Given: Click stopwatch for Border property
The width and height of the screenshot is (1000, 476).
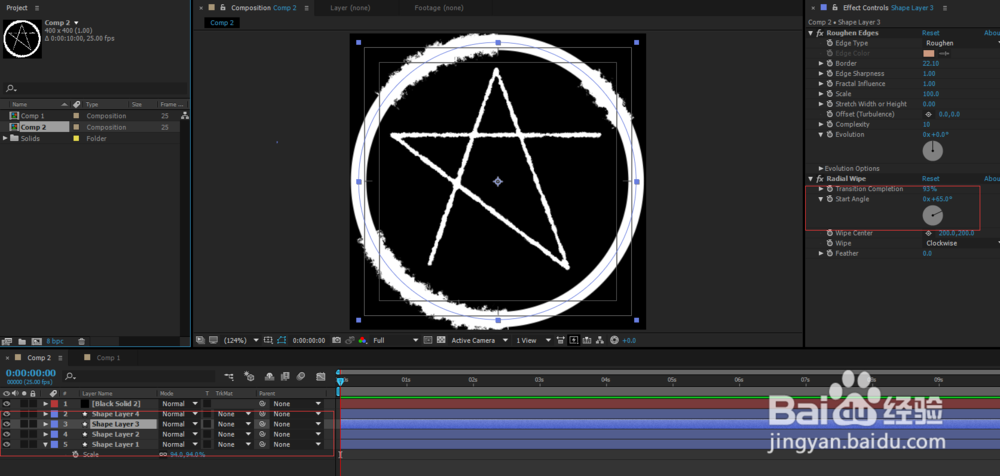Looking at the screenshot, I should pos(830,64).
